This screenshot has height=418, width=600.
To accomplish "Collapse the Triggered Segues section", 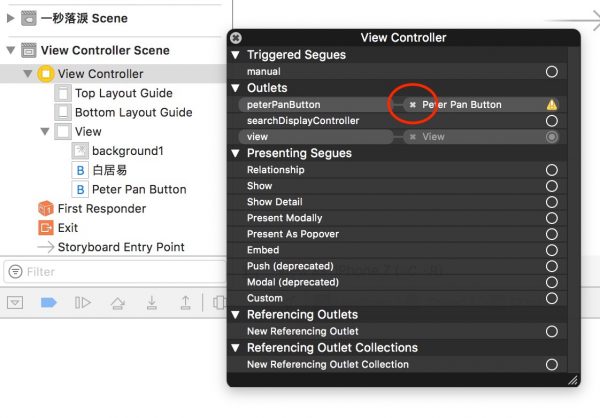I will pos(236,55).
